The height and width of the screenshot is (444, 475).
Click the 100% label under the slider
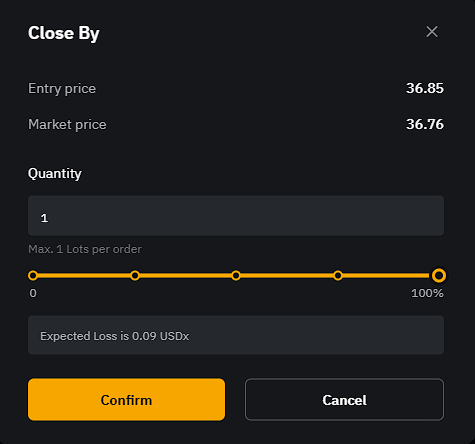[x=427, y=293]
